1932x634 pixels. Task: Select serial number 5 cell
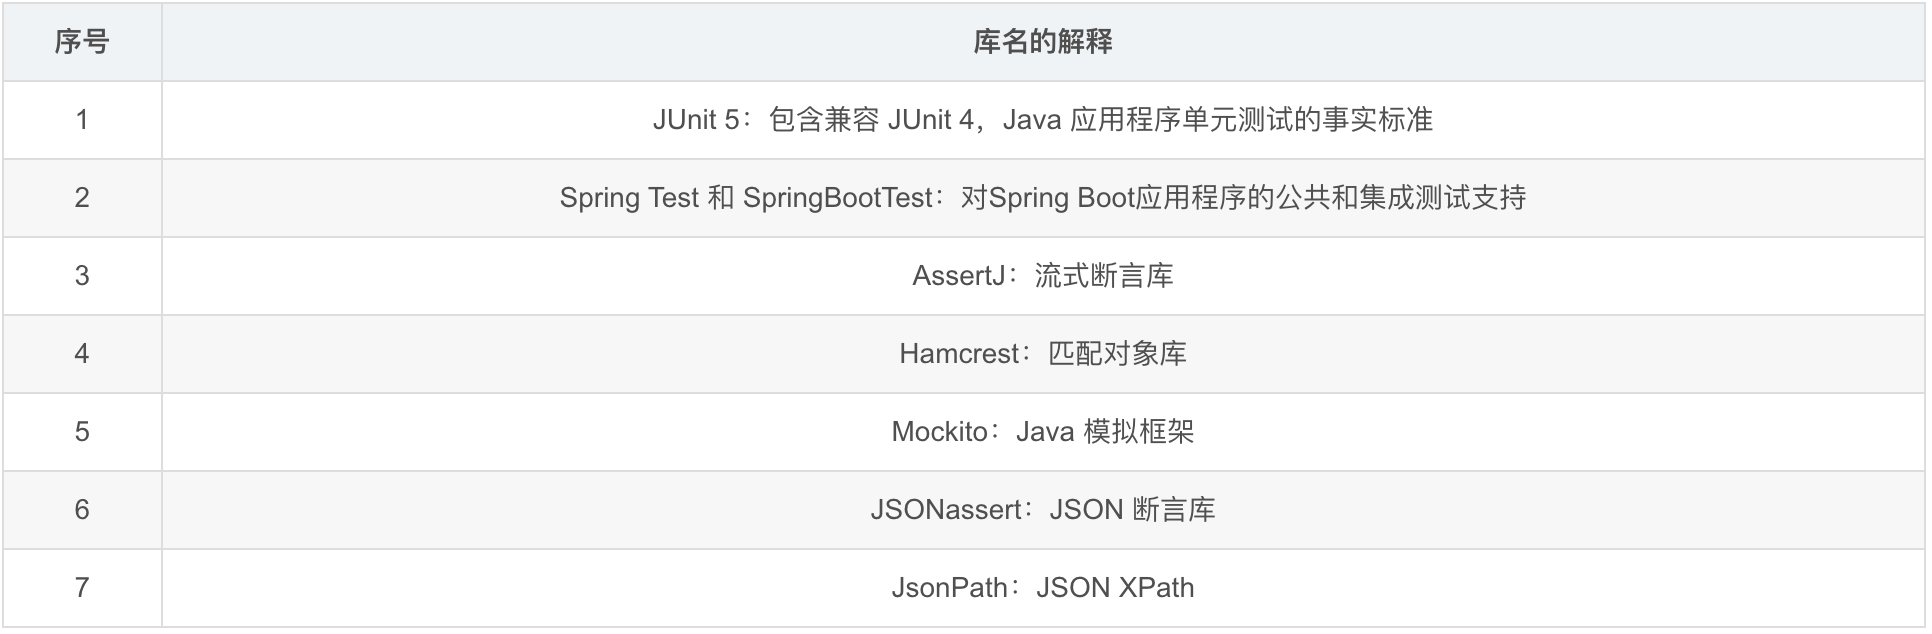click(82, 432)
